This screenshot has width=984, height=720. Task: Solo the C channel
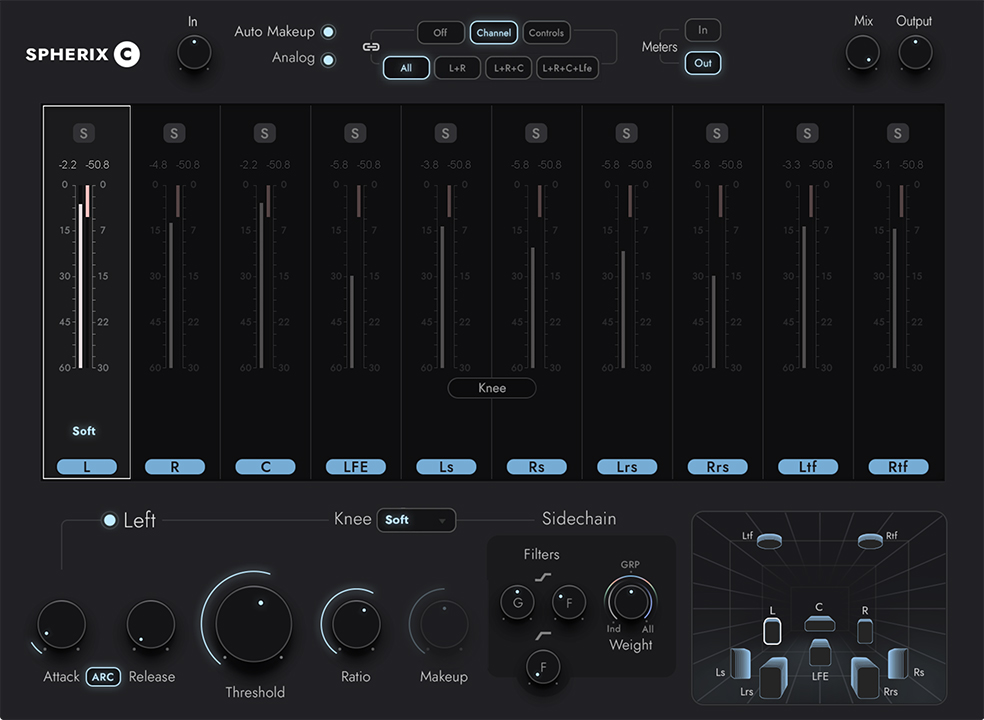[265, 133]
